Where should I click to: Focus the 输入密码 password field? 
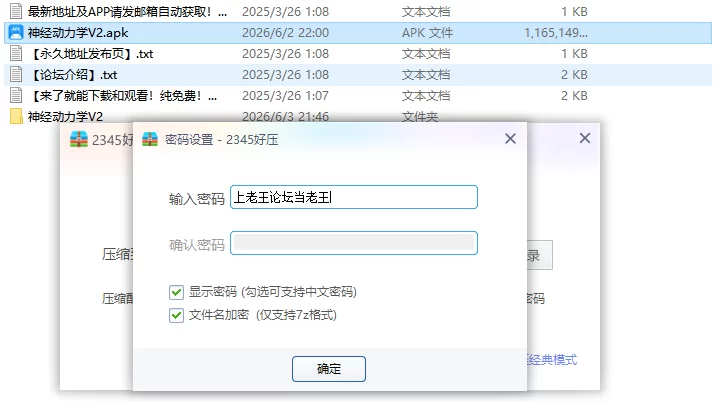tap(354, 197)
